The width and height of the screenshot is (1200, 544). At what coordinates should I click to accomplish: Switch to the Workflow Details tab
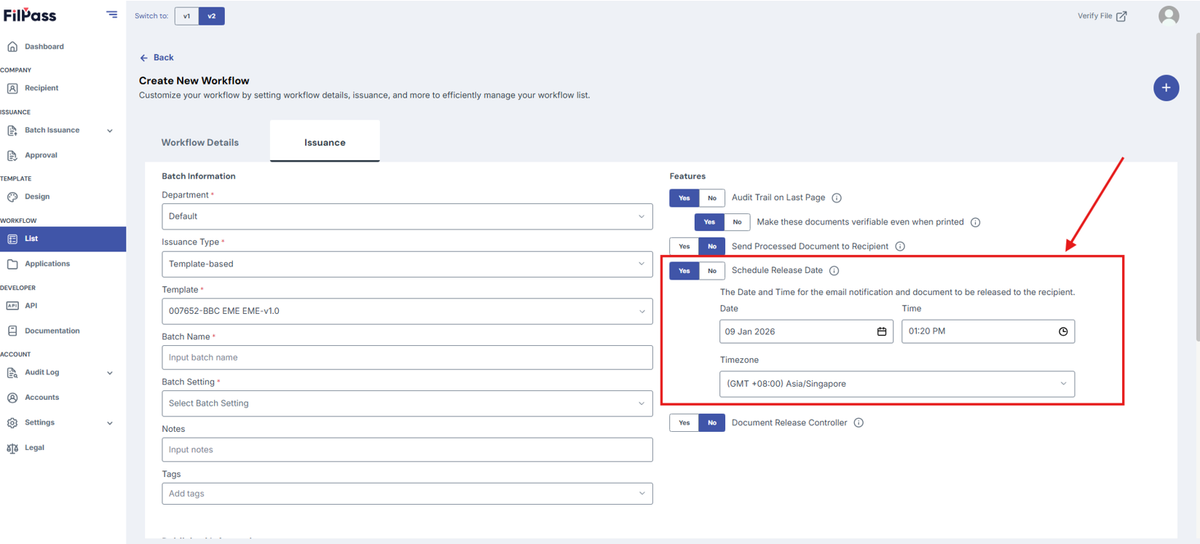[200, 142]
